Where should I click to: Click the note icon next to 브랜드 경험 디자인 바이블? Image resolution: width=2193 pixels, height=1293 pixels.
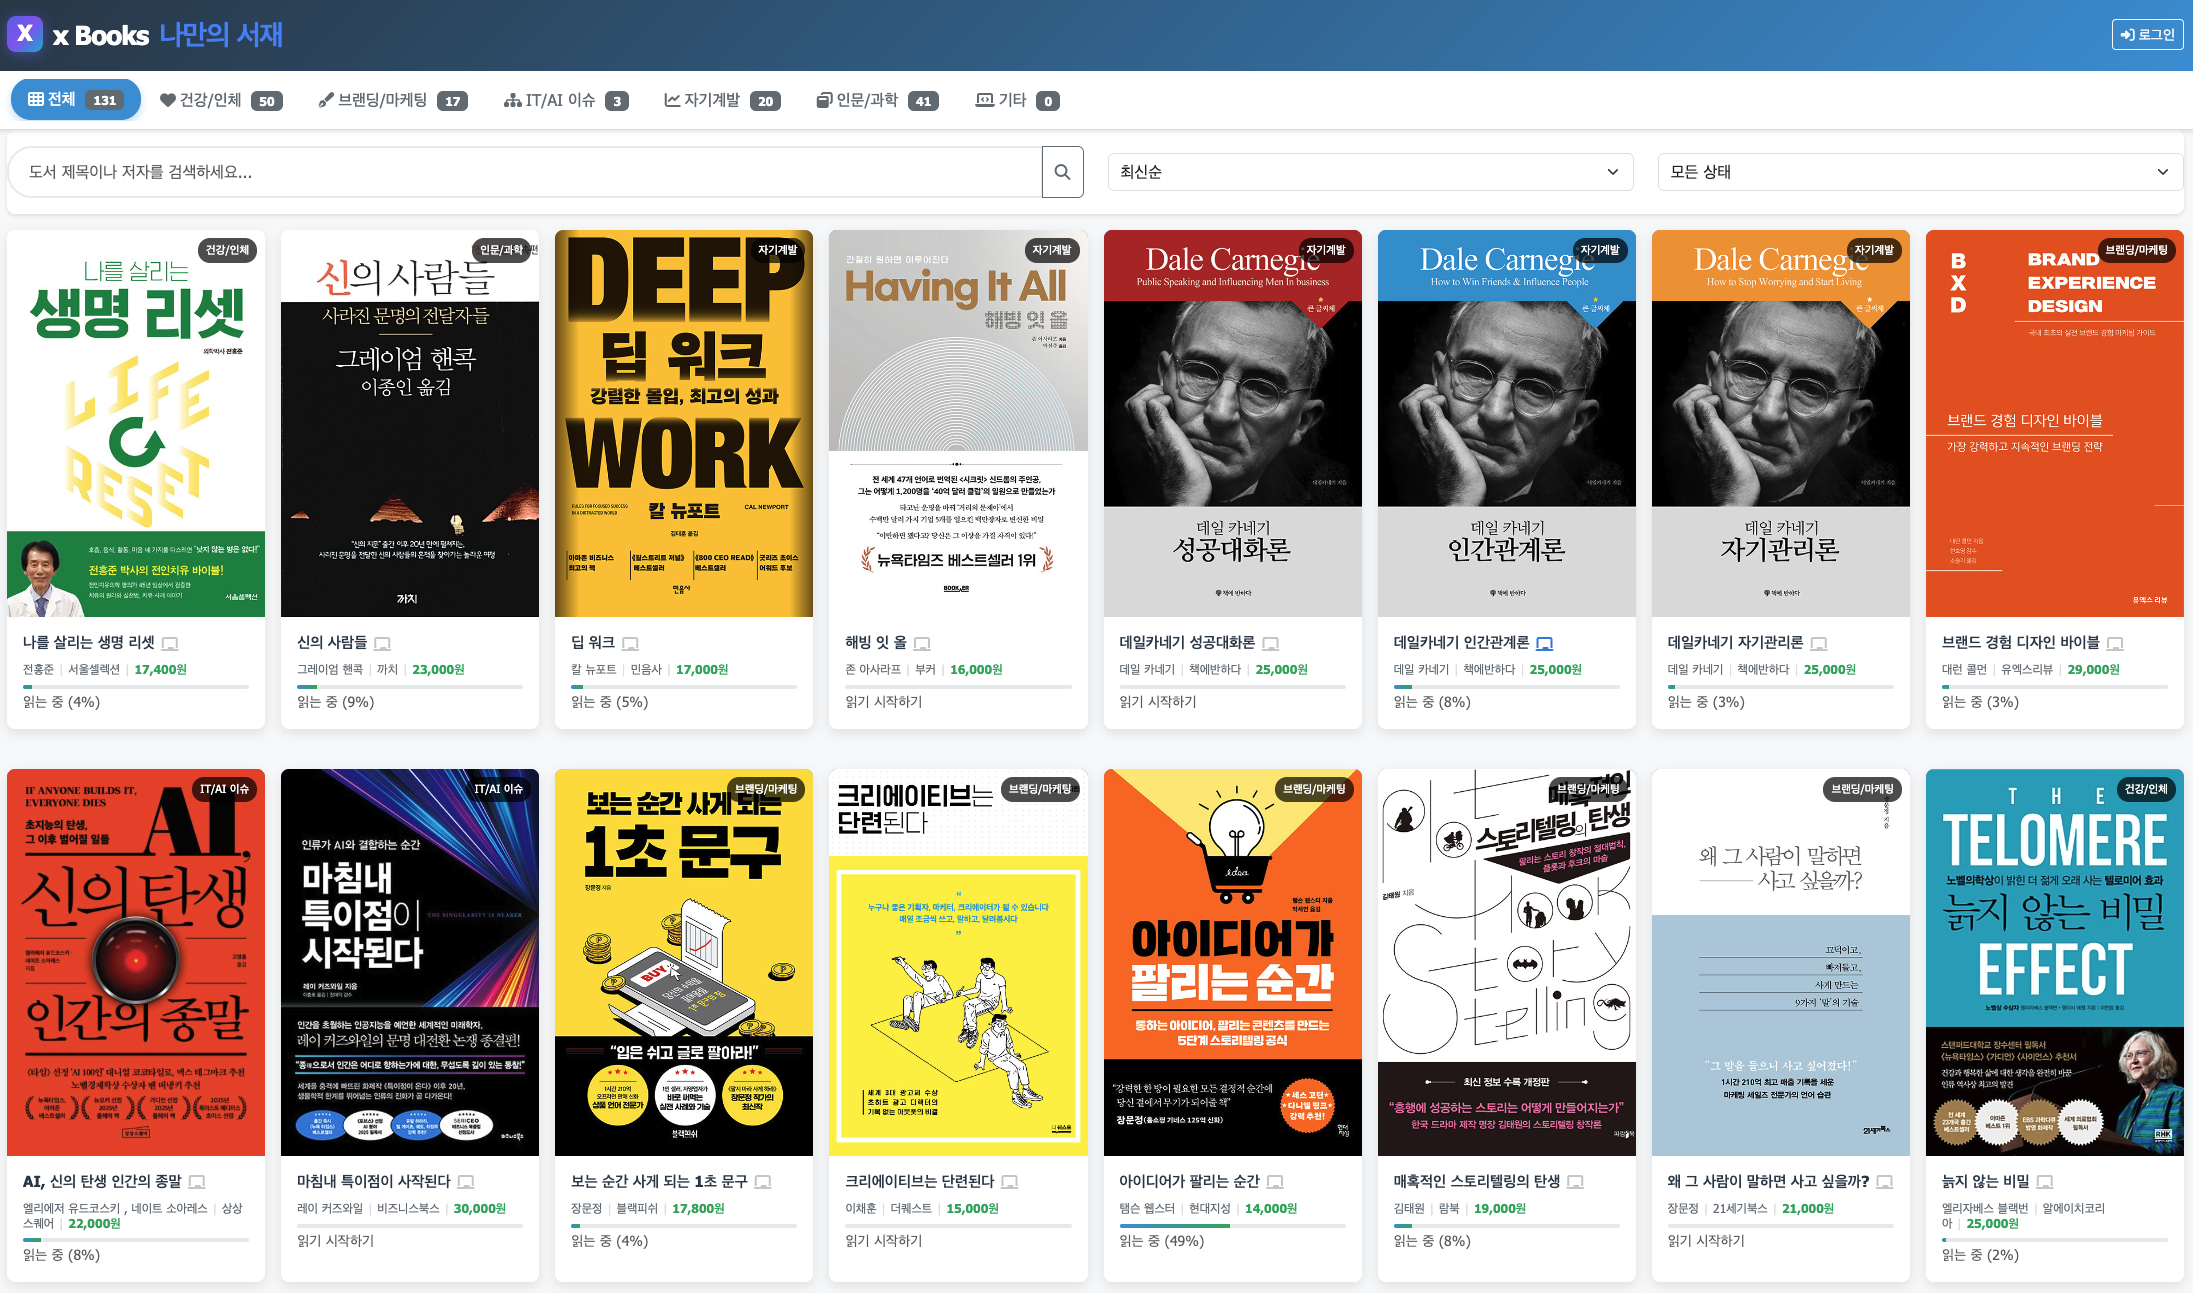coord(2115,643)
